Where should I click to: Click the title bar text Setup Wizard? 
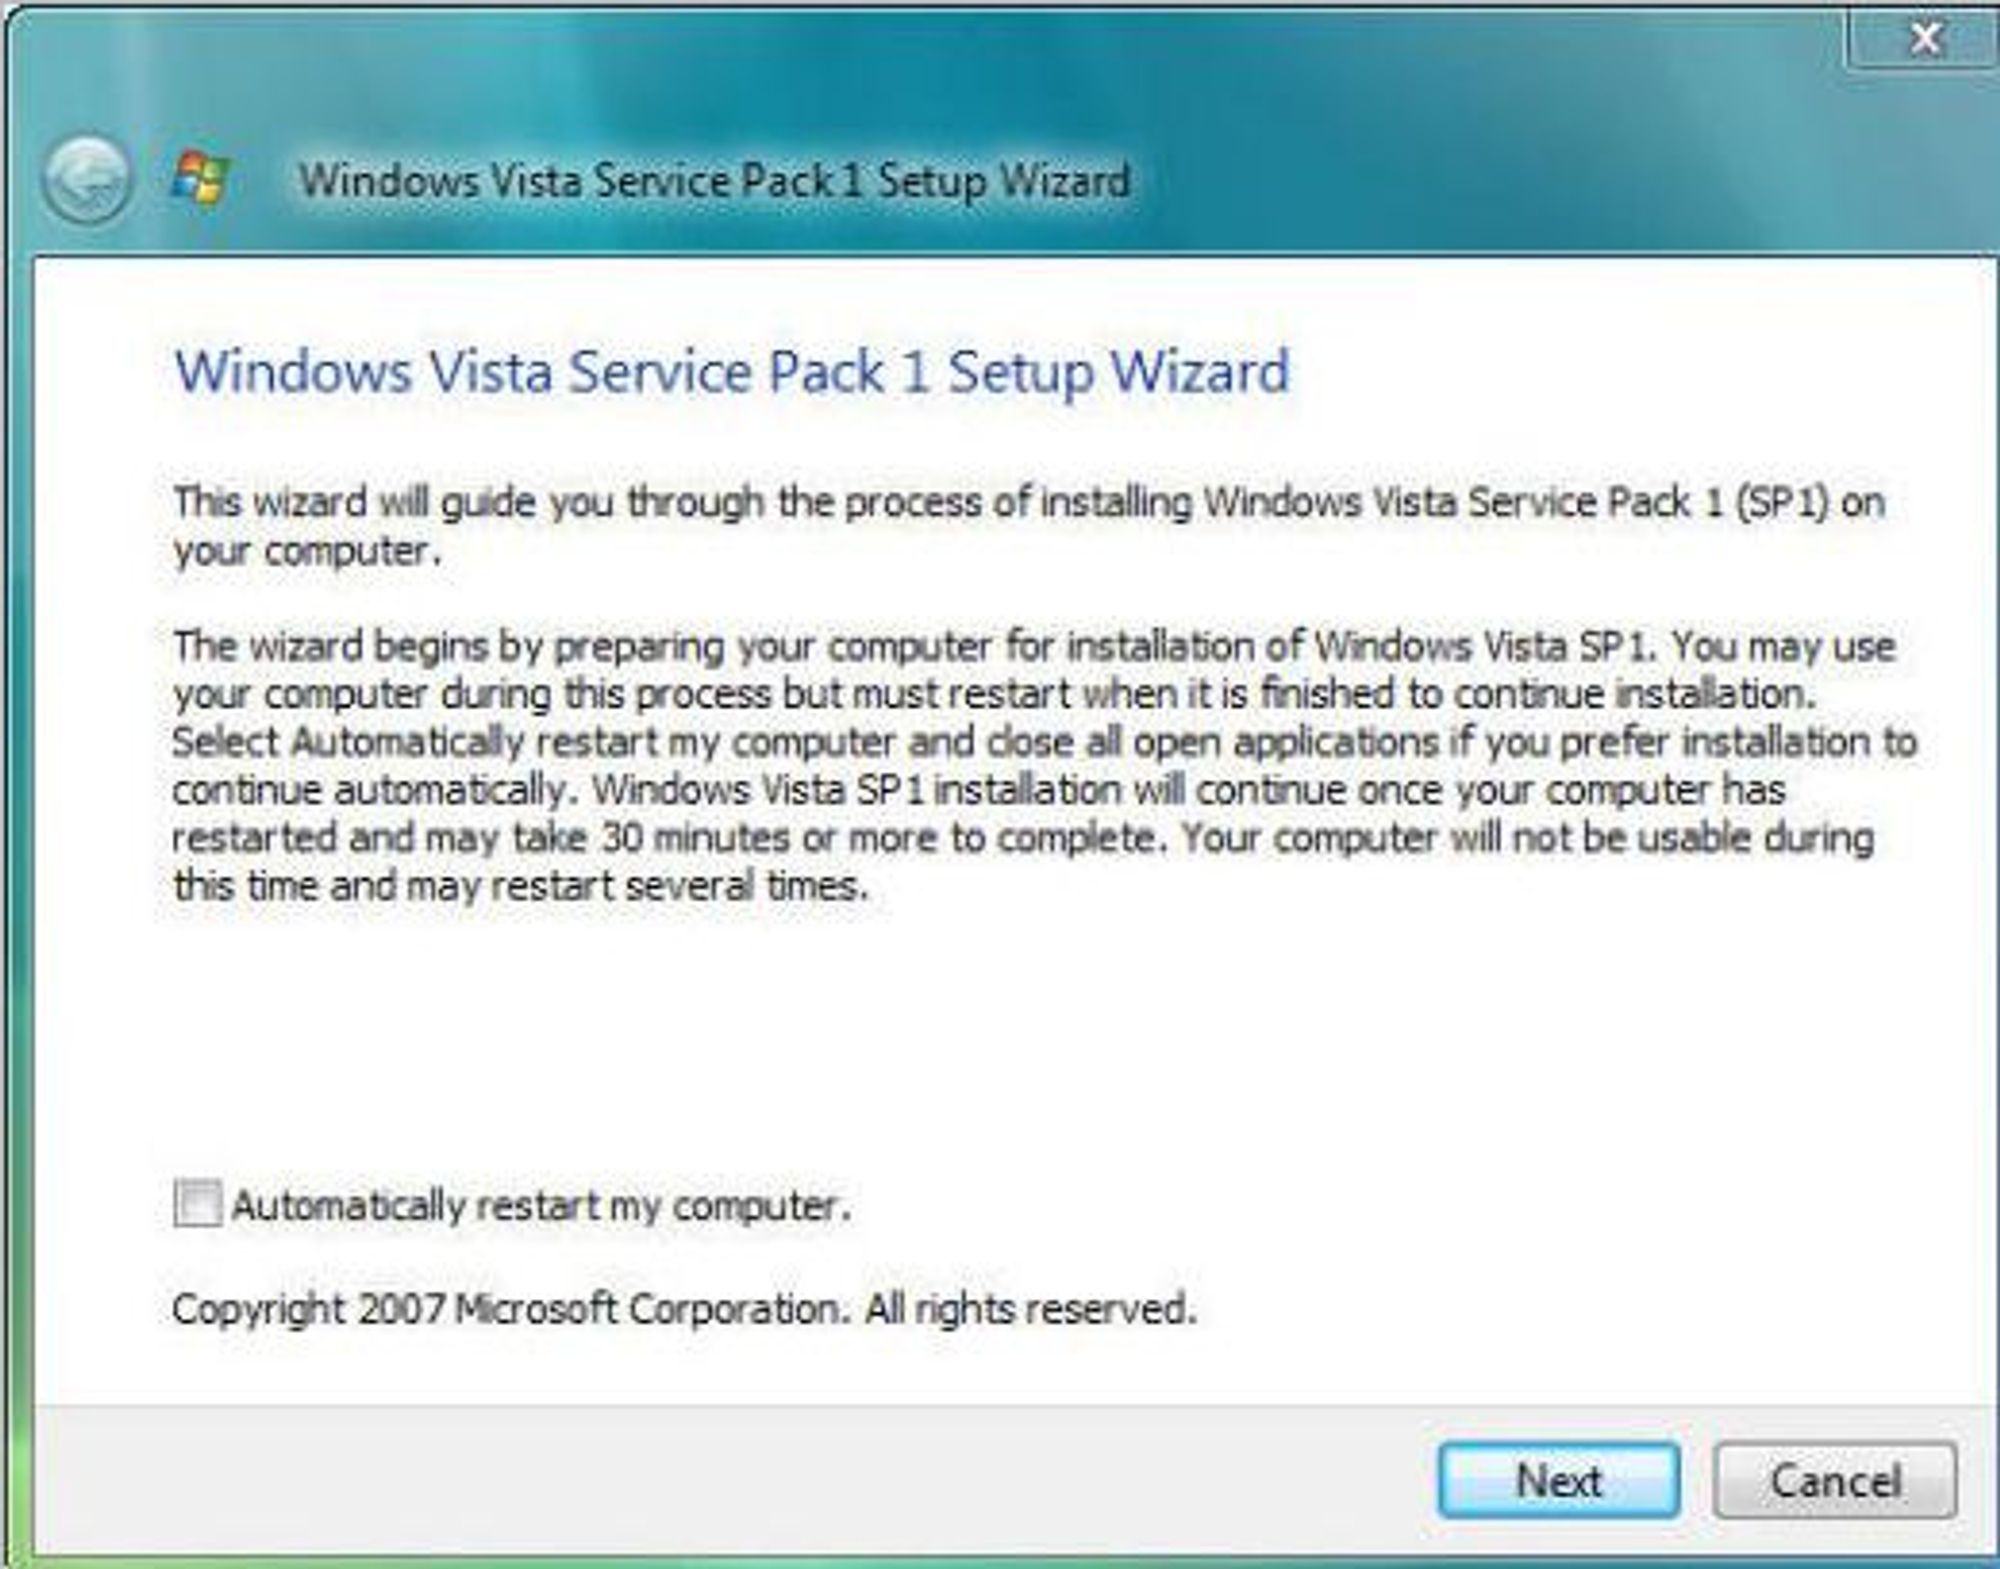click(1005, 181)
